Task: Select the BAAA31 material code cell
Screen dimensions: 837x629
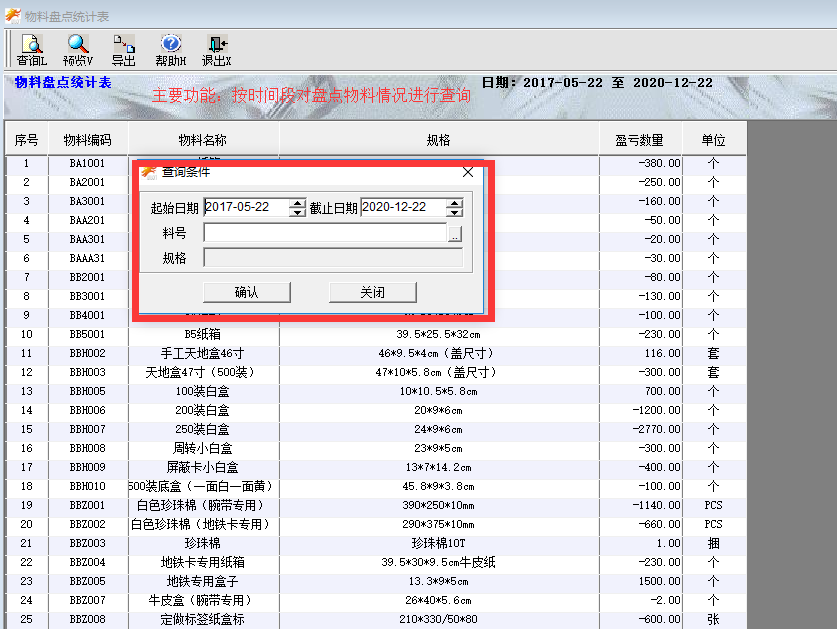Action: point(88,258)
